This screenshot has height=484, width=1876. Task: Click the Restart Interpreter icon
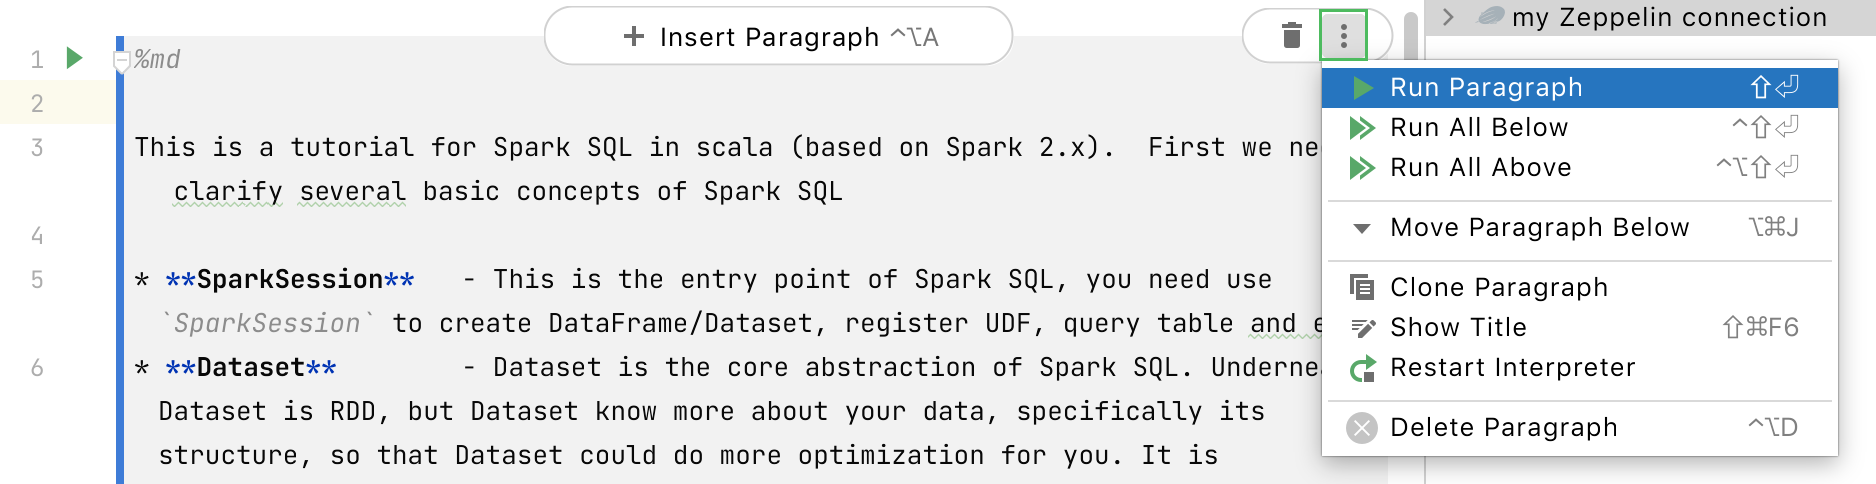(x=1361, y=368)
